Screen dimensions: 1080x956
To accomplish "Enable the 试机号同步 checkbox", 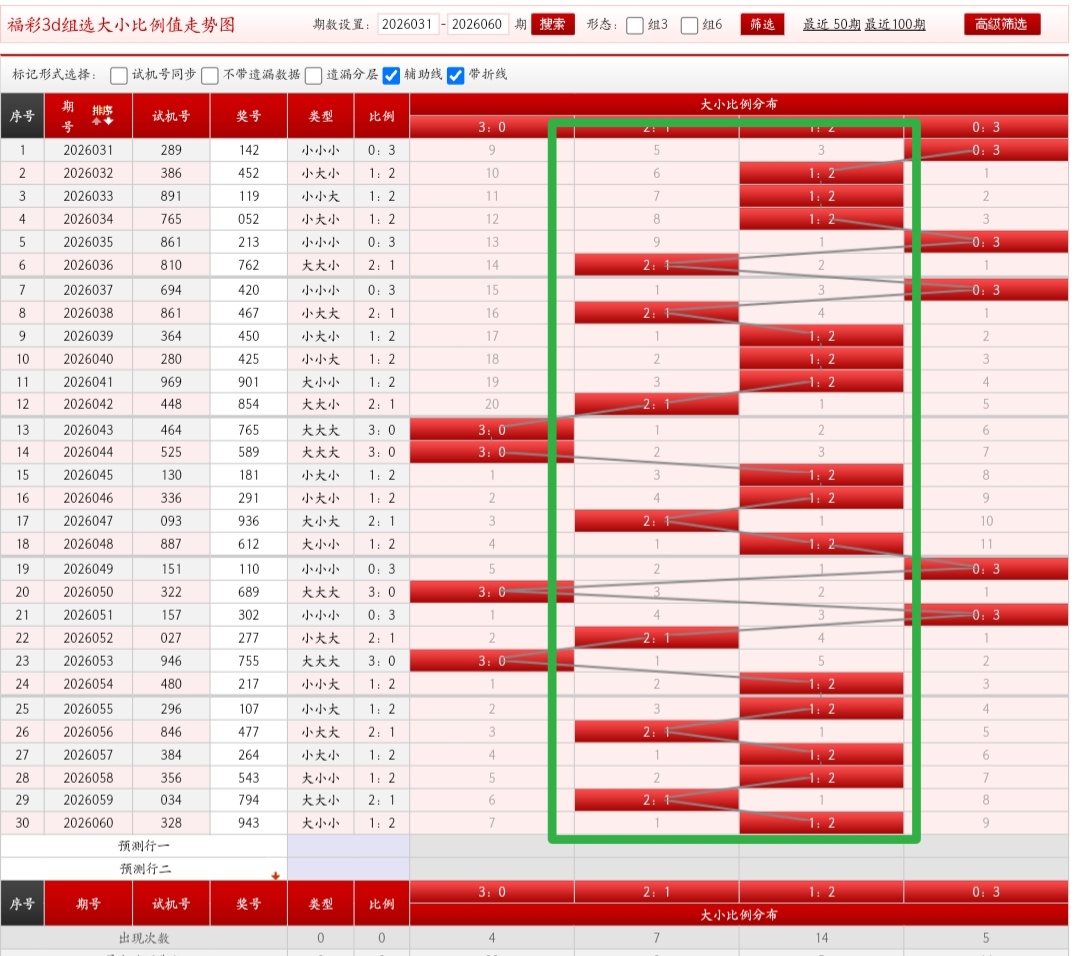I will point(119,75).
